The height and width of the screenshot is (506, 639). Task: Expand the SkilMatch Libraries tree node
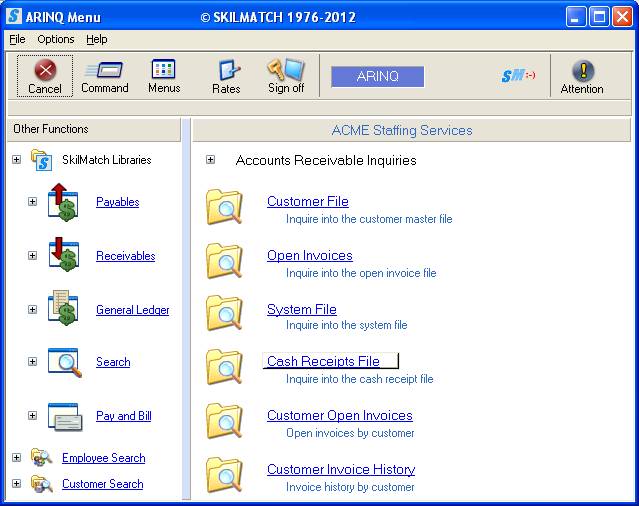tap(16, 159)
